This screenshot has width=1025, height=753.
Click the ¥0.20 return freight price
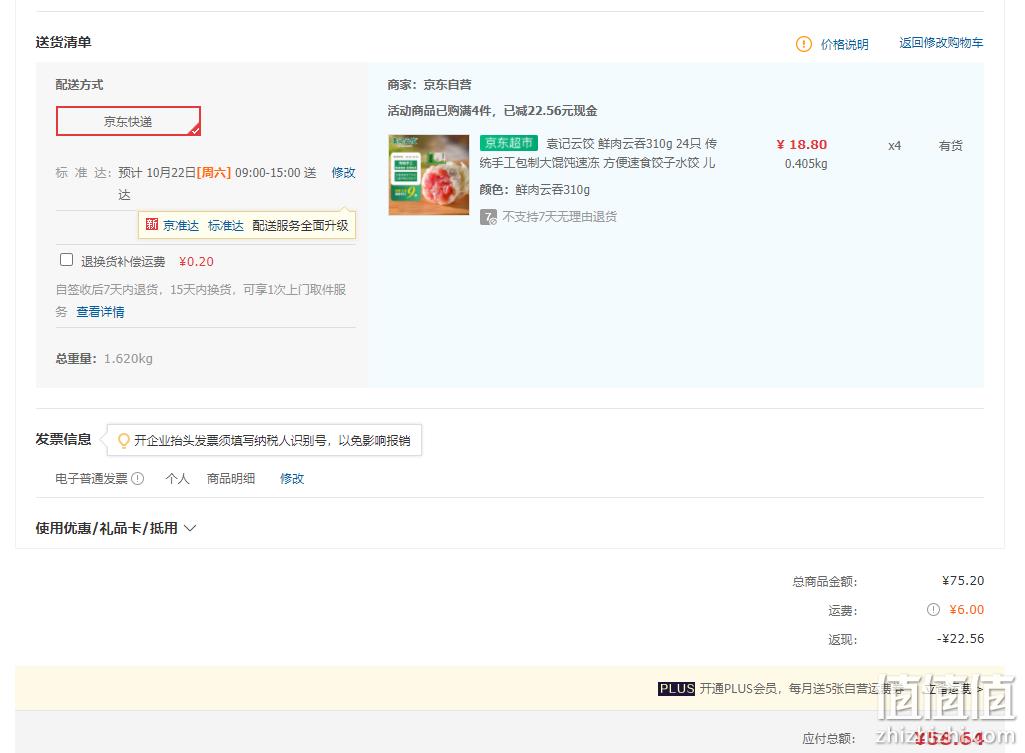(196, 261)
